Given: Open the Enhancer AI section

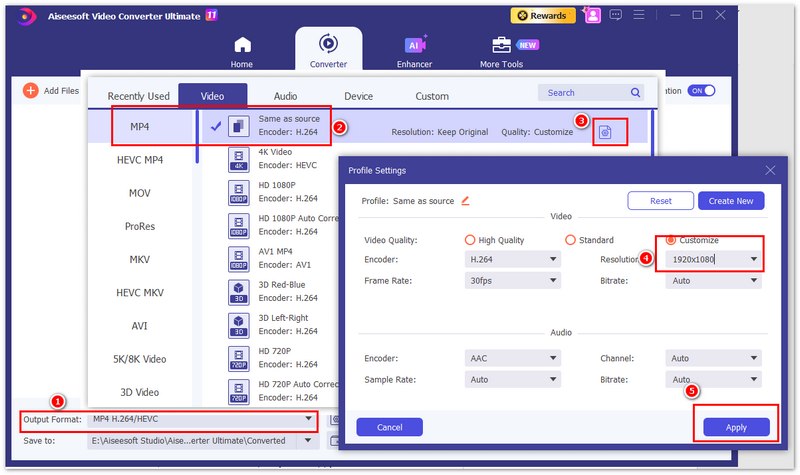Looking at the screenshot, I should 414,52.
